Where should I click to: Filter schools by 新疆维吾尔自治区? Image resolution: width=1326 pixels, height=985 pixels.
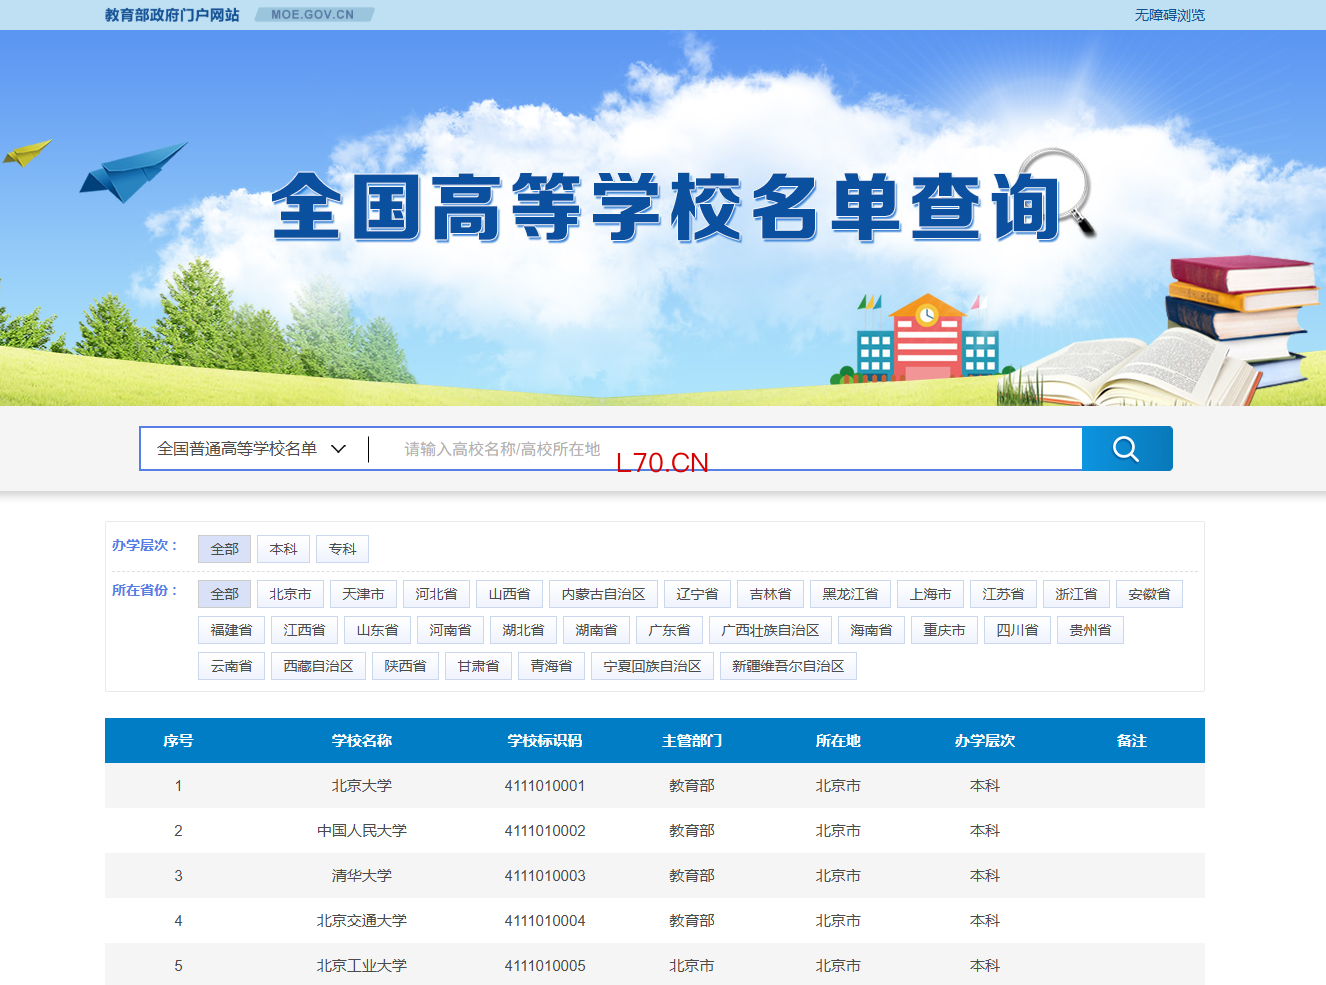coord(788,666)
